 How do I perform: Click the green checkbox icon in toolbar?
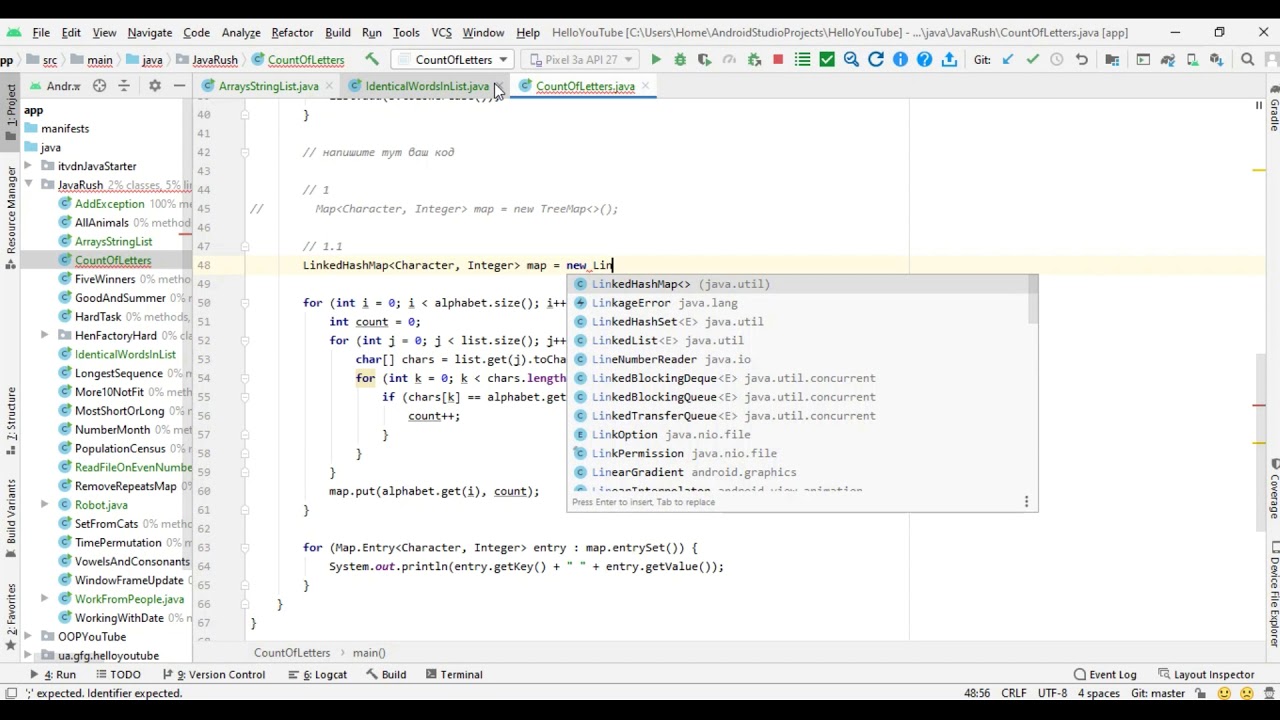tap(827, 60)
